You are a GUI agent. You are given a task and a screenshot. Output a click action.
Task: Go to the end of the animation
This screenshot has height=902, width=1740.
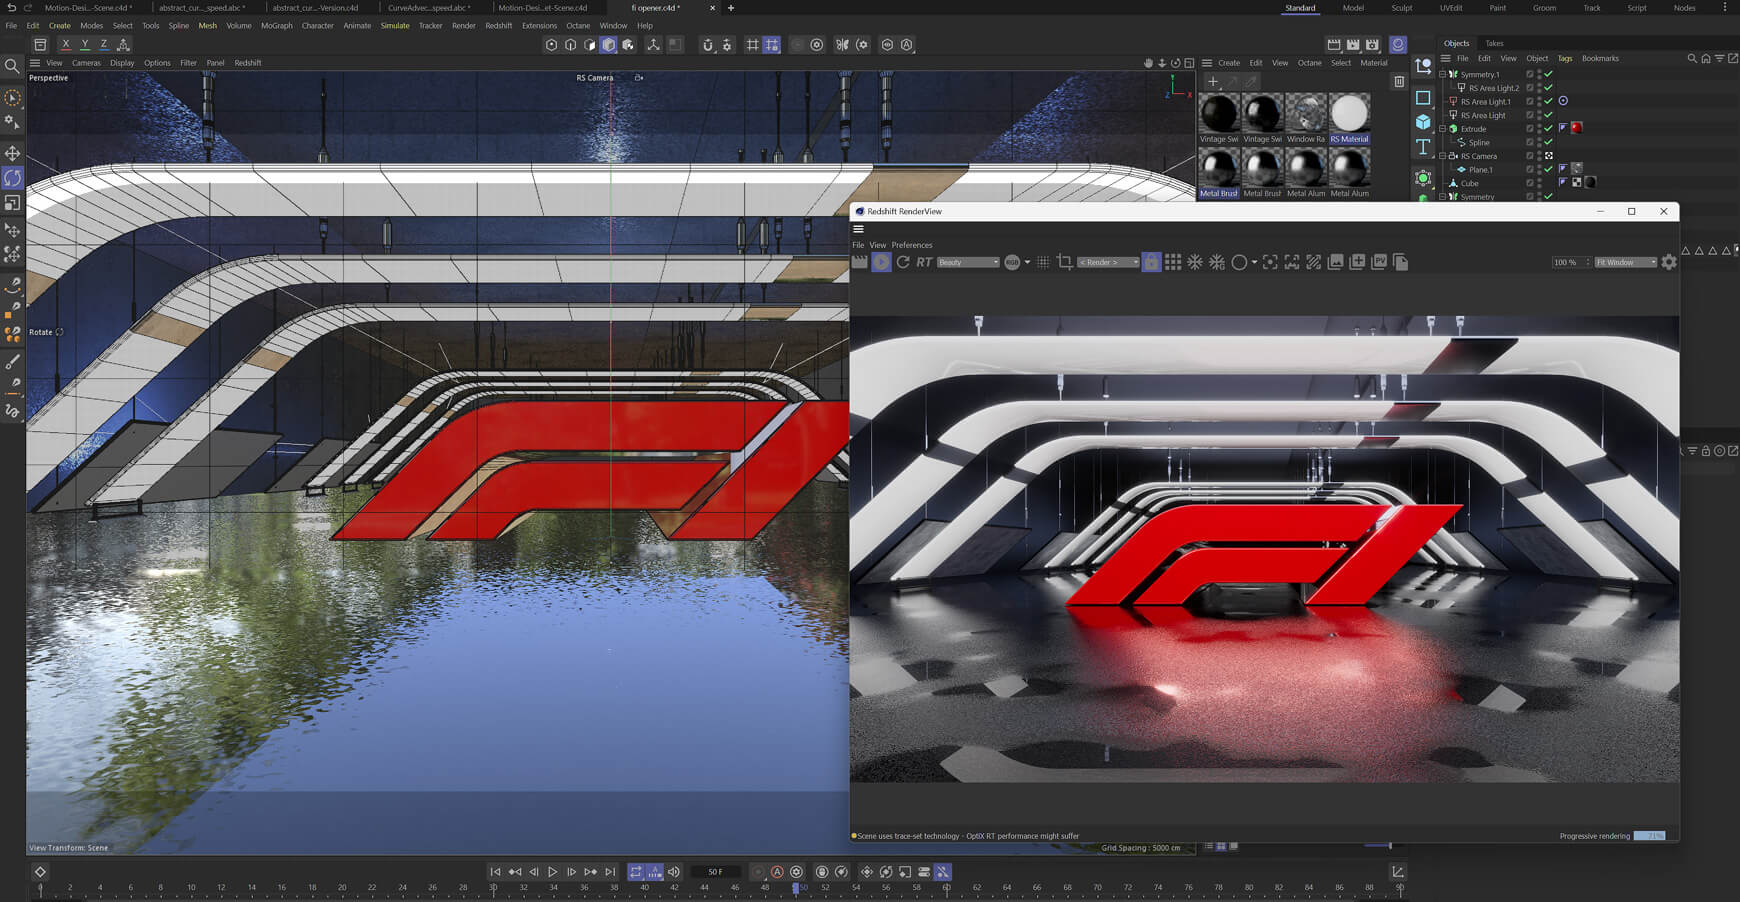[610, 872]
